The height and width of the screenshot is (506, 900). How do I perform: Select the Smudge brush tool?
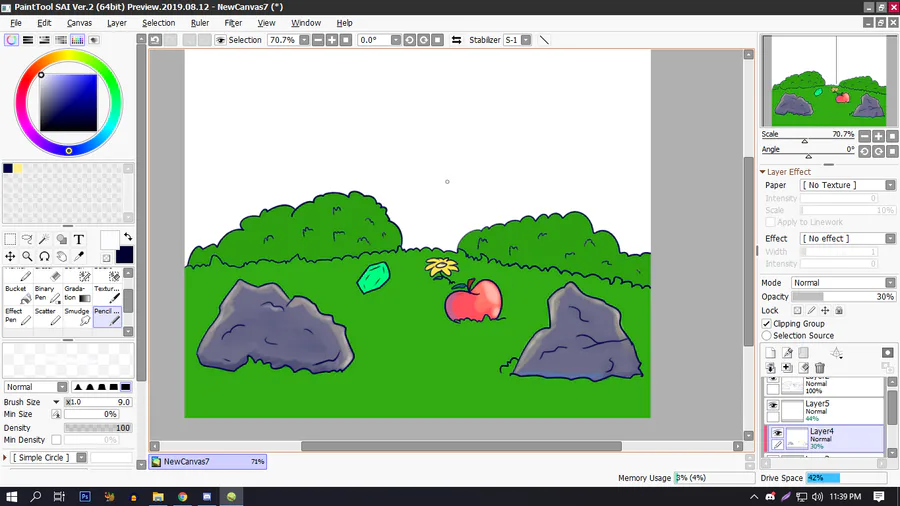(77, 316)
